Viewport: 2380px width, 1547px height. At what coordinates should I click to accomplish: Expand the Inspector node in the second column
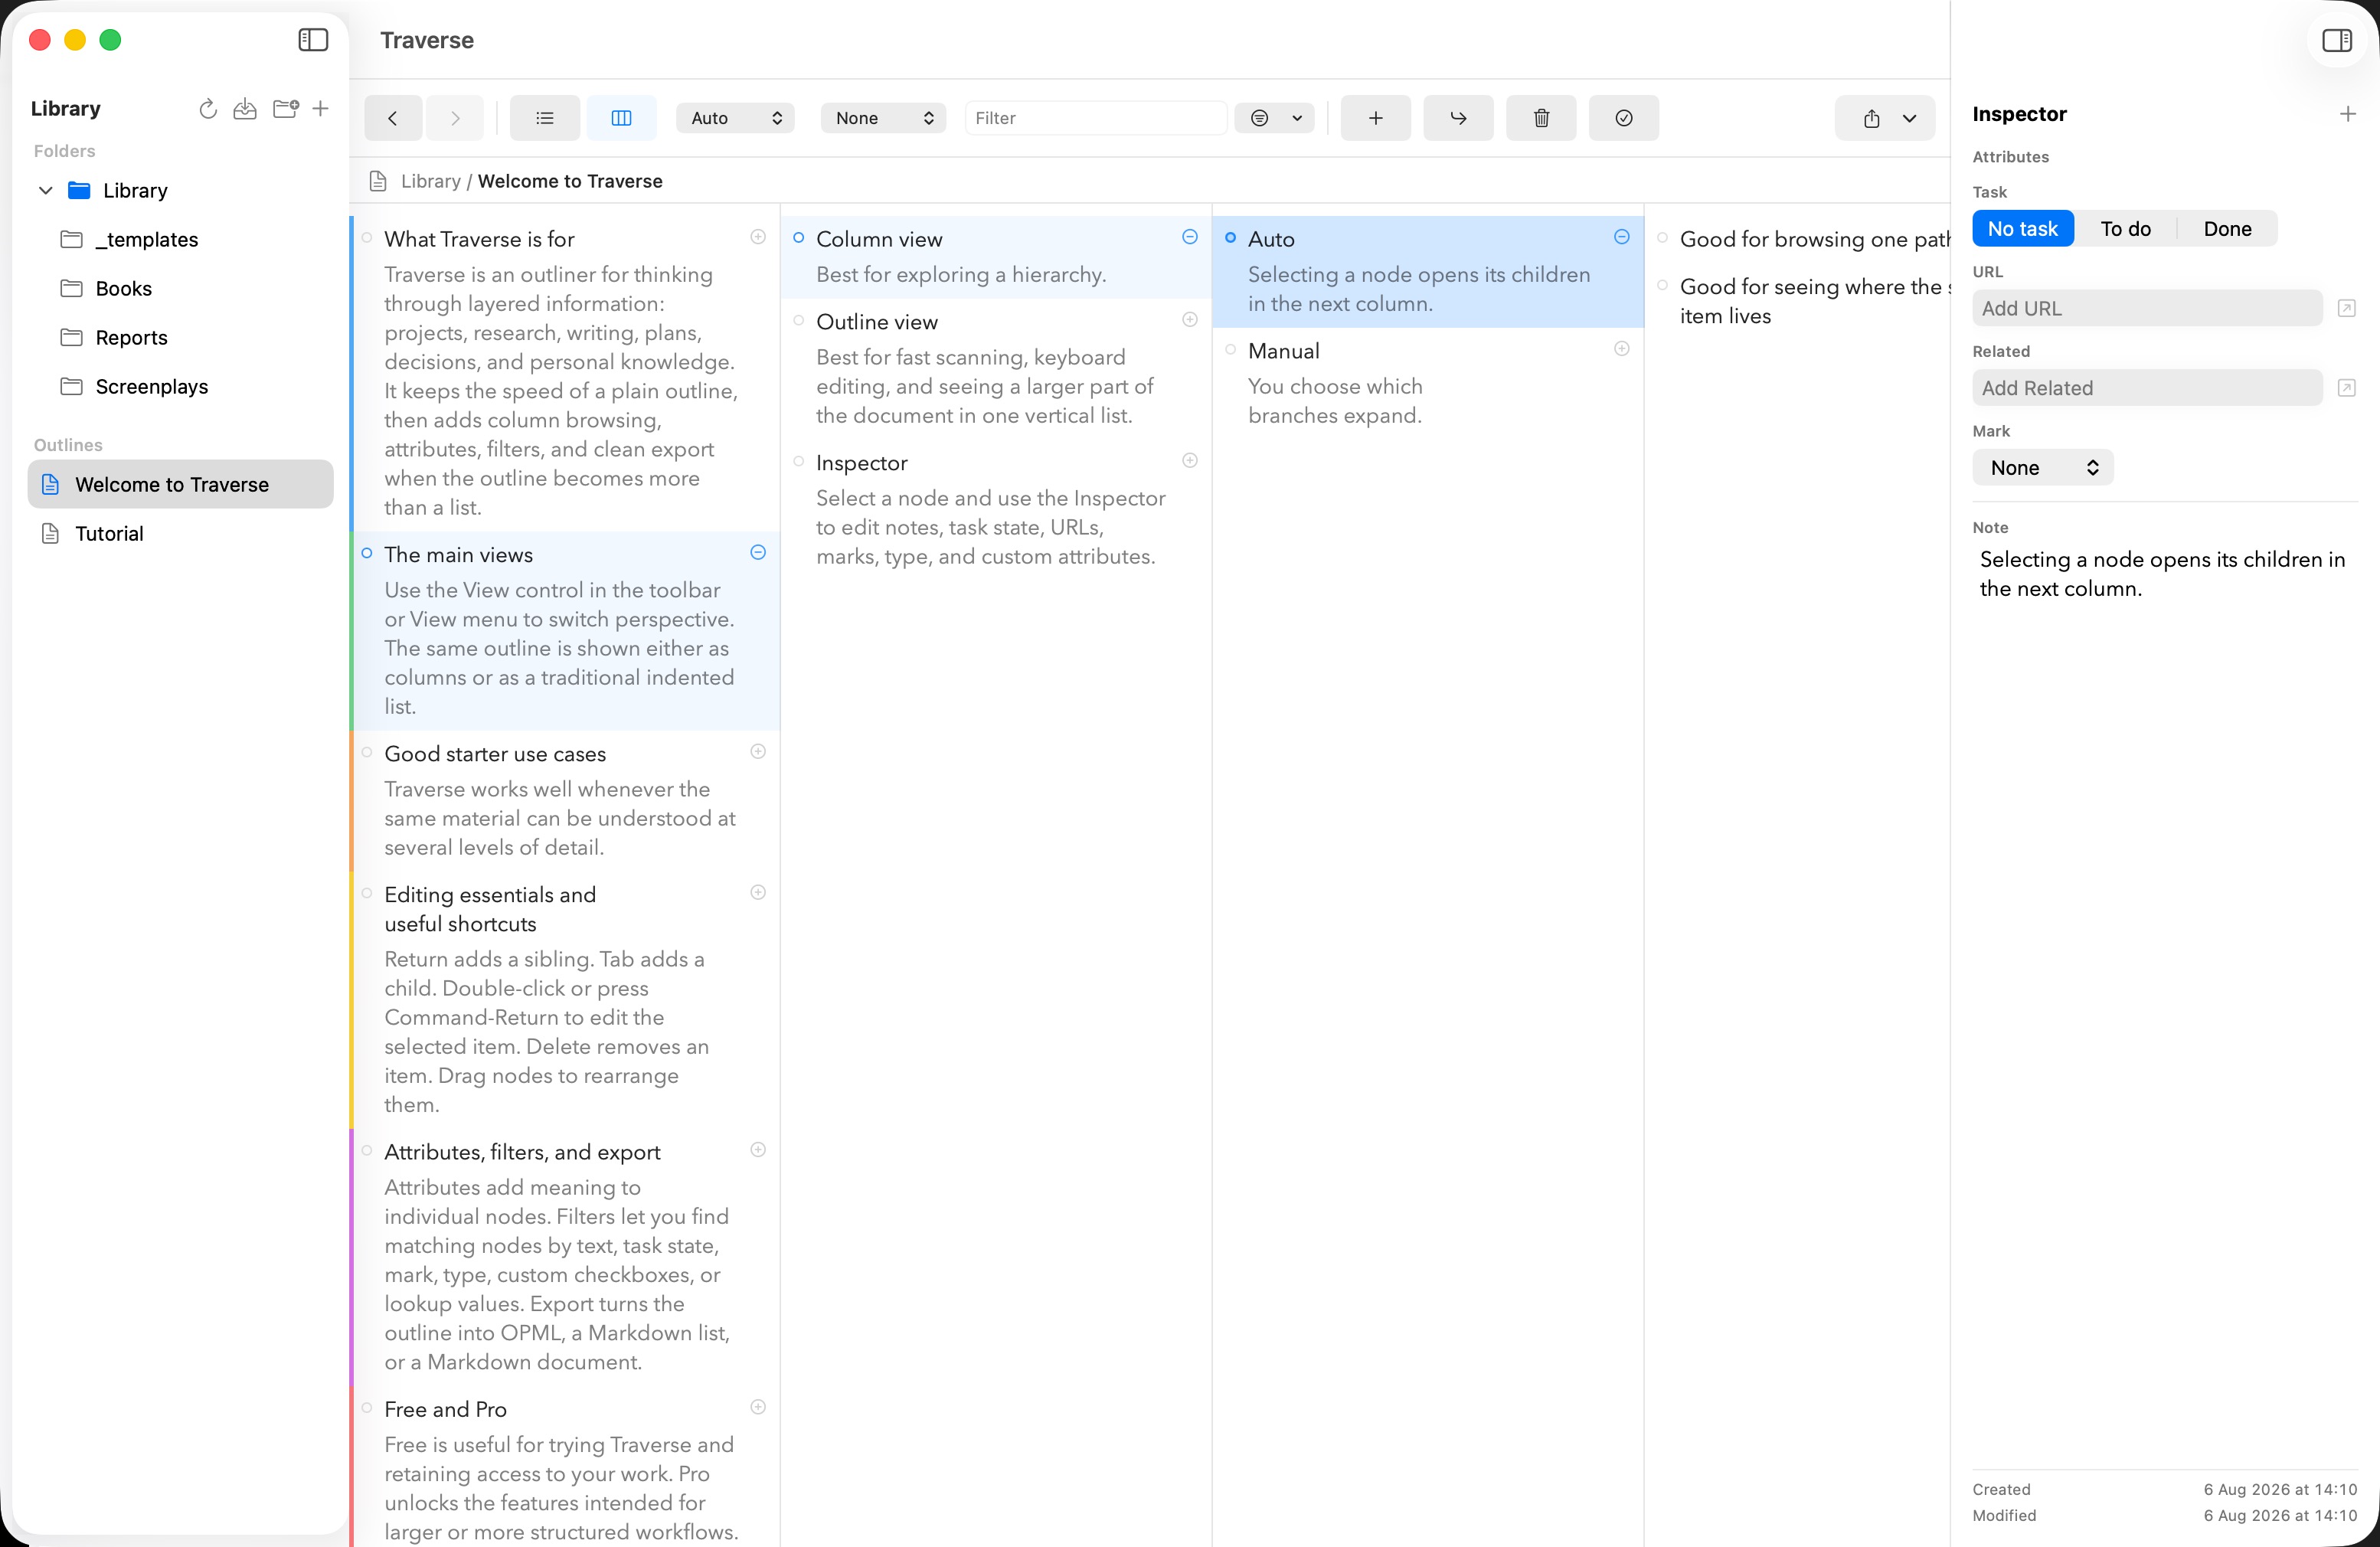pos(1190,461)
